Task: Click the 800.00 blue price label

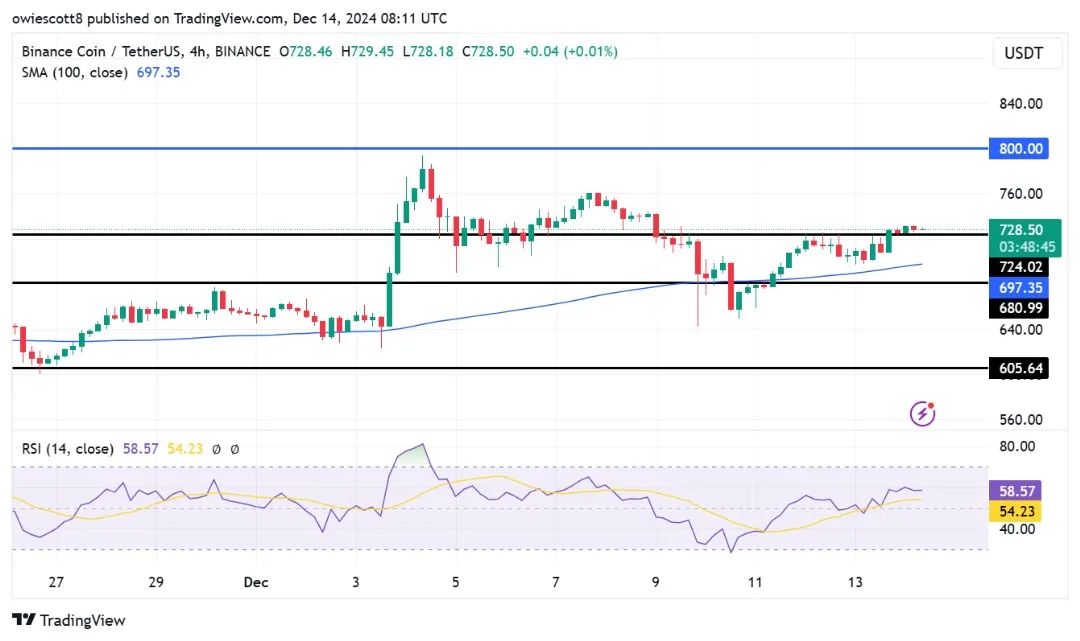Action: point(1019,148)
